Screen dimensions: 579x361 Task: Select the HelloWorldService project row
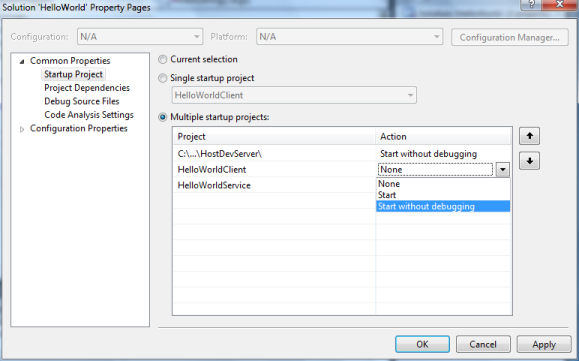274,185
